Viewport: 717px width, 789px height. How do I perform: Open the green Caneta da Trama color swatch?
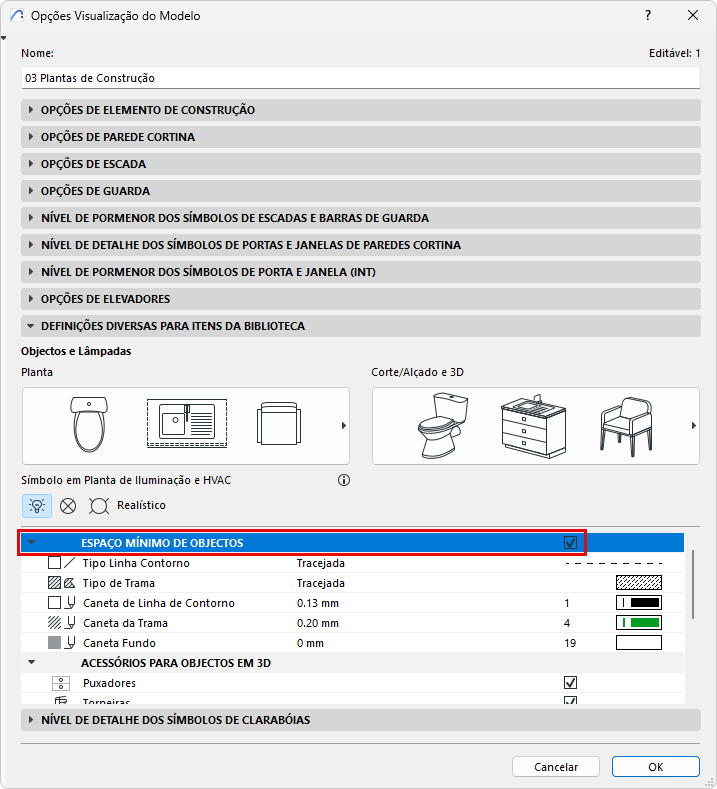pyautogui.click(x=639, y=623)
